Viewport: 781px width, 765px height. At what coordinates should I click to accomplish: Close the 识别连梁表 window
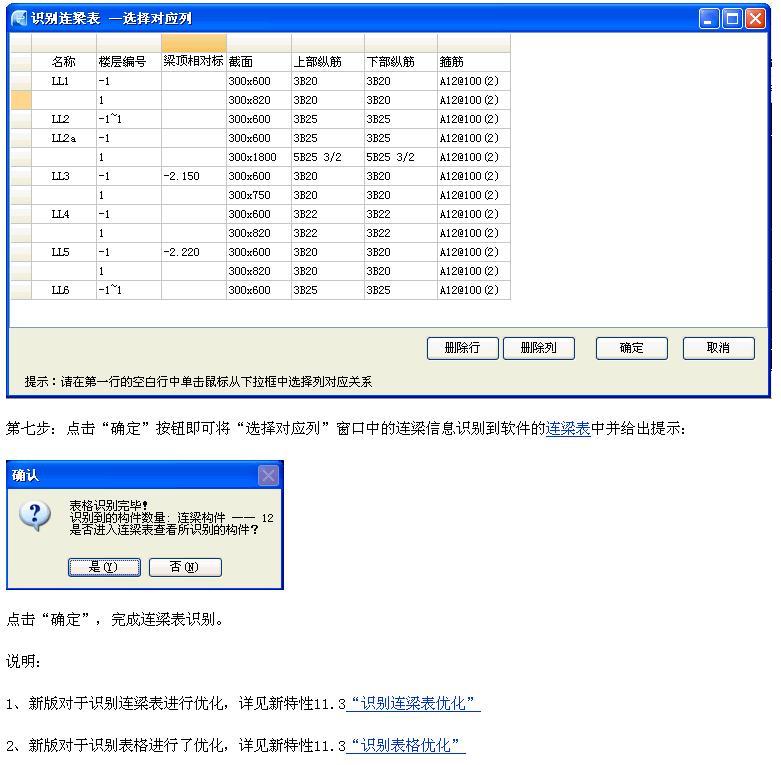(755, 19)
